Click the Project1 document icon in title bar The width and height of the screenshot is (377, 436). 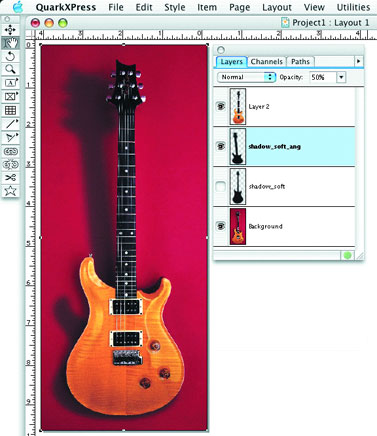(285, 23)
